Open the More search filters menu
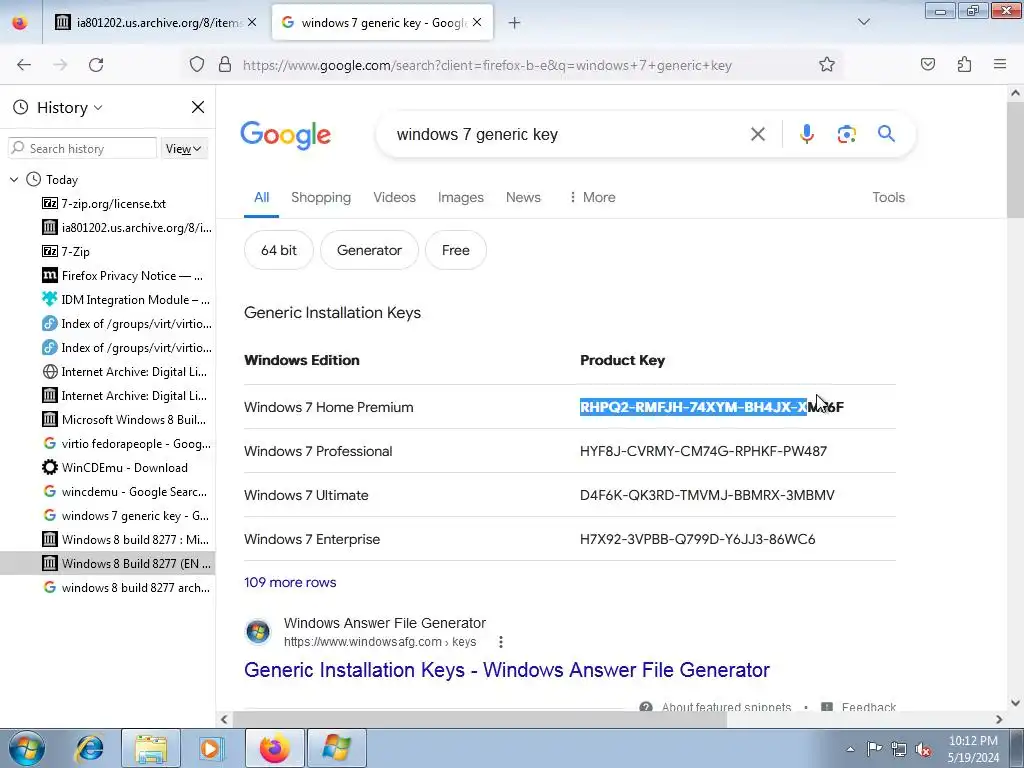This screenshot has width=1024, height=768. 592,197
